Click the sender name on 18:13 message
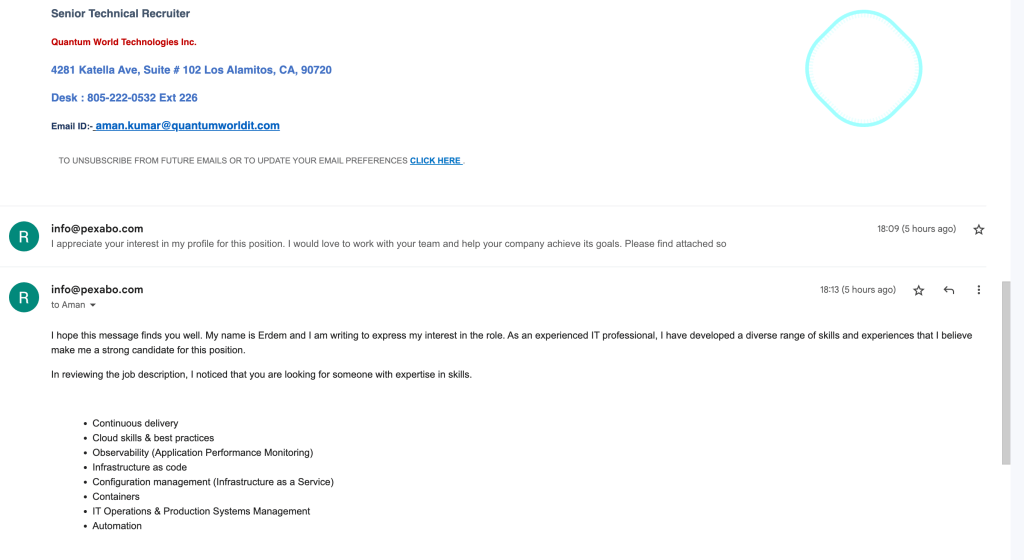 click(x=97, y=289)
